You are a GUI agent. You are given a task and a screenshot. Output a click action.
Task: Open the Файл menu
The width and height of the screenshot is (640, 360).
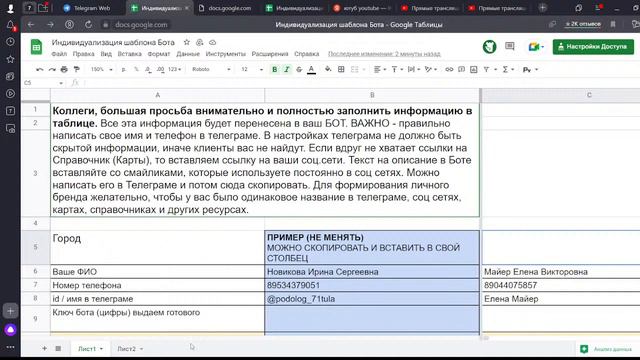59,54
